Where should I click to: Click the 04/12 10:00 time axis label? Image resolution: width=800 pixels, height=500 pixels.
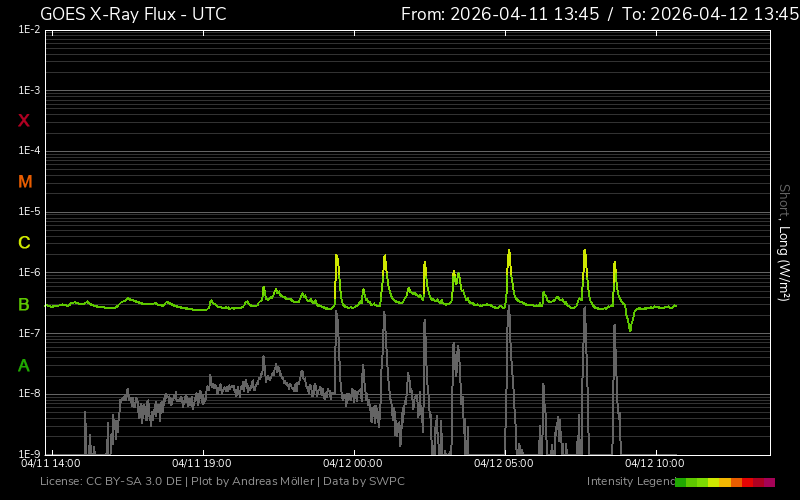[x=654, y=464]
